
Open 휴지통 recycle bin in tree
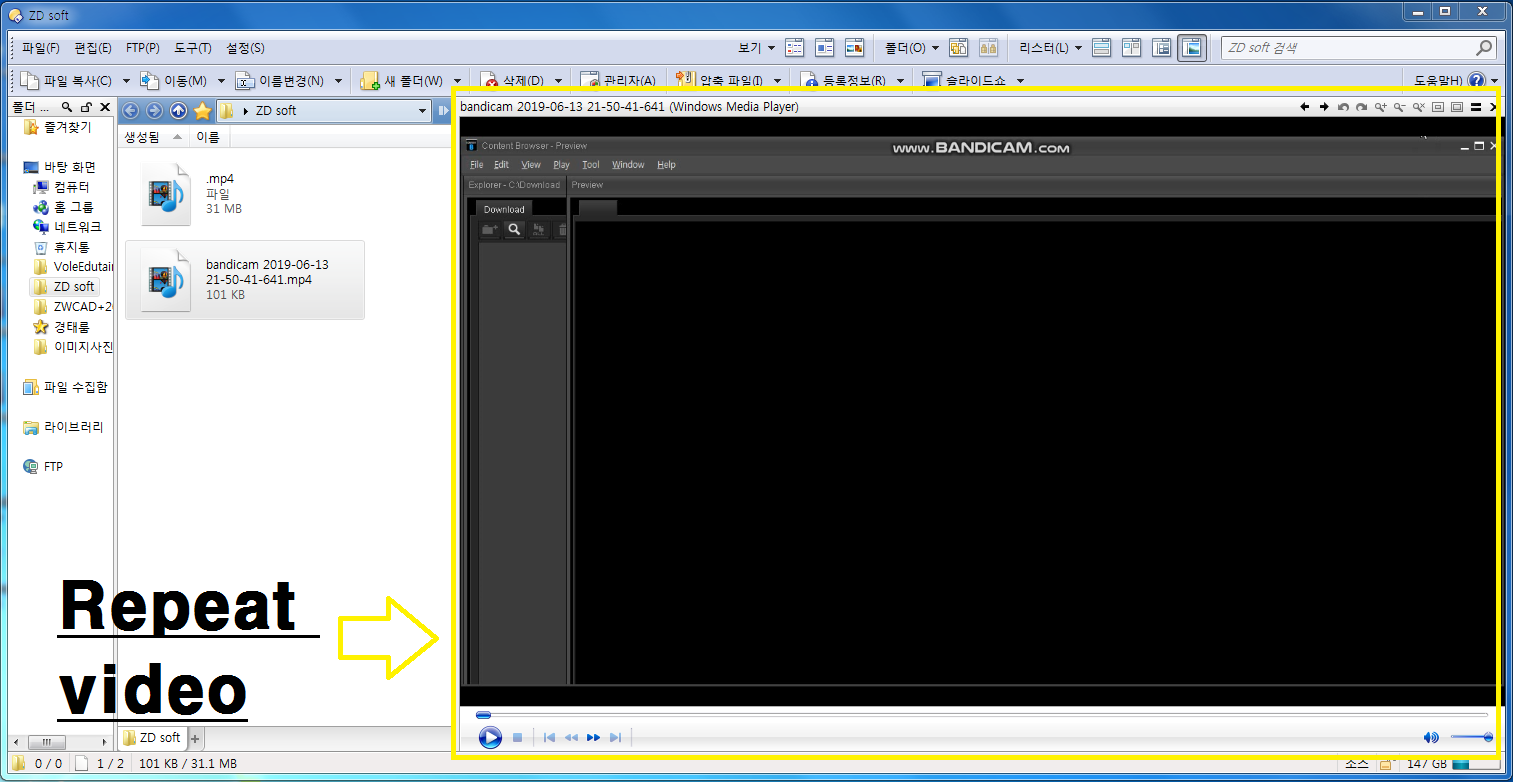point(62,247)
